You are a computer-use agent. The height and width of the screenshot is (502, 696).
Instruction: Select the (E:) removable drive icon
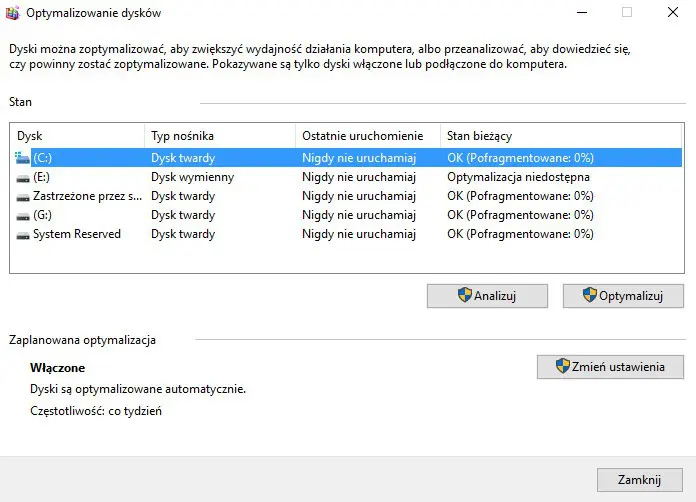(23, 177)
